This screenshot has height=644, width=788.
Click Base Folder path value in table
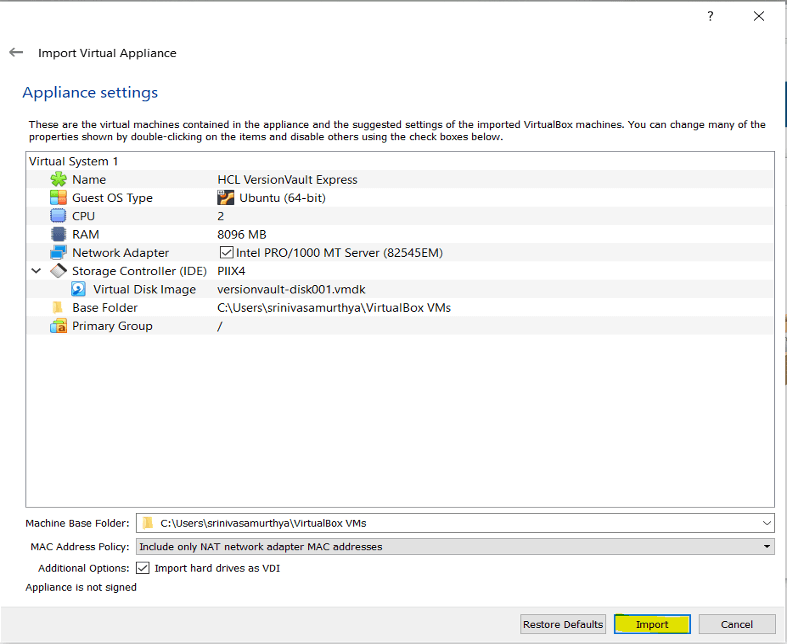[334, 307]
